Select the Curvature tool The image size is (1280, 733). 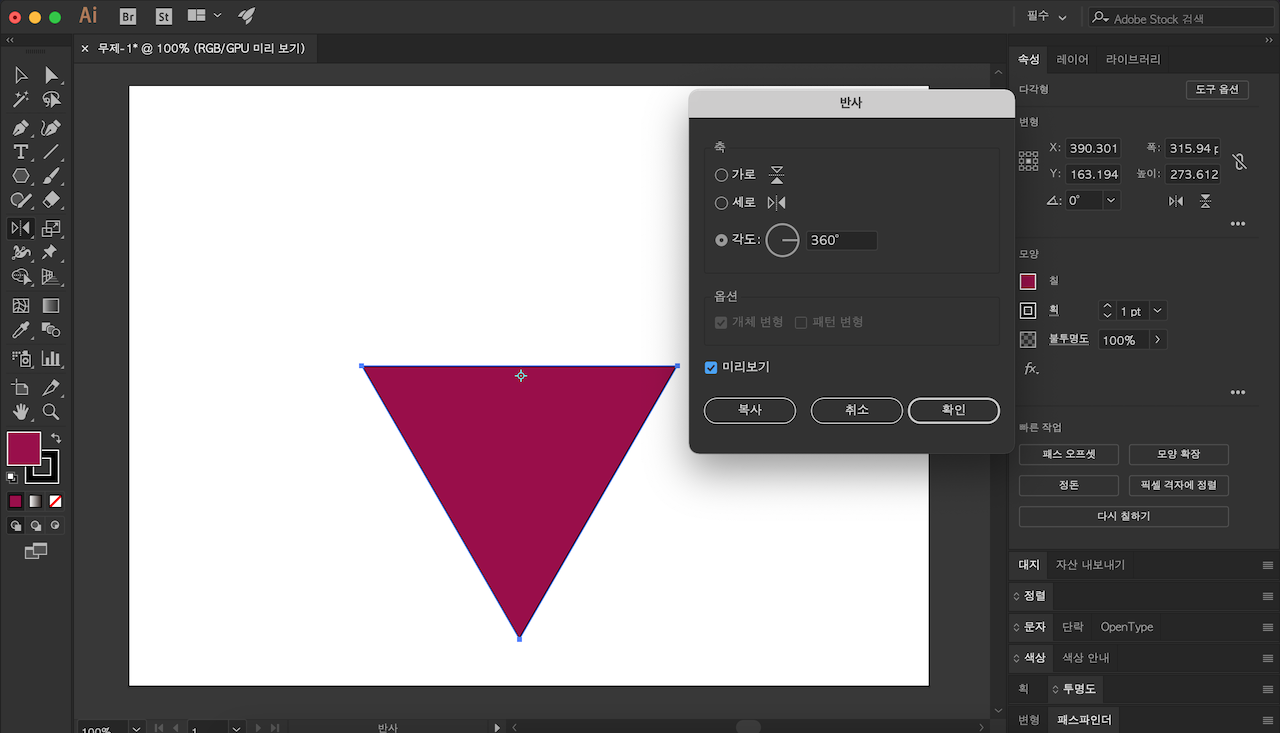[51, 128]
